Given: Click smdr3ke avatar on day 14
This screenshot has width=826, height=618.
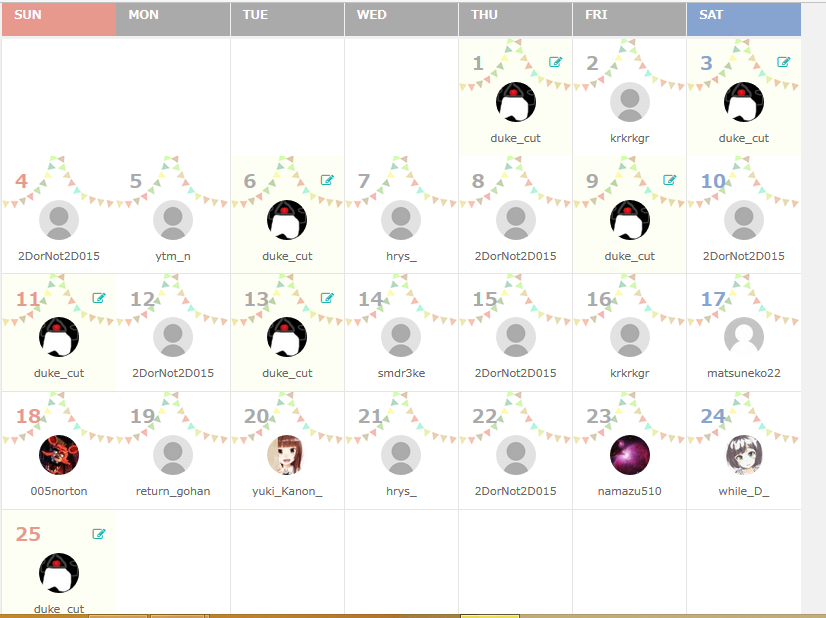Looking at the screenshot, I should point(401,337).
